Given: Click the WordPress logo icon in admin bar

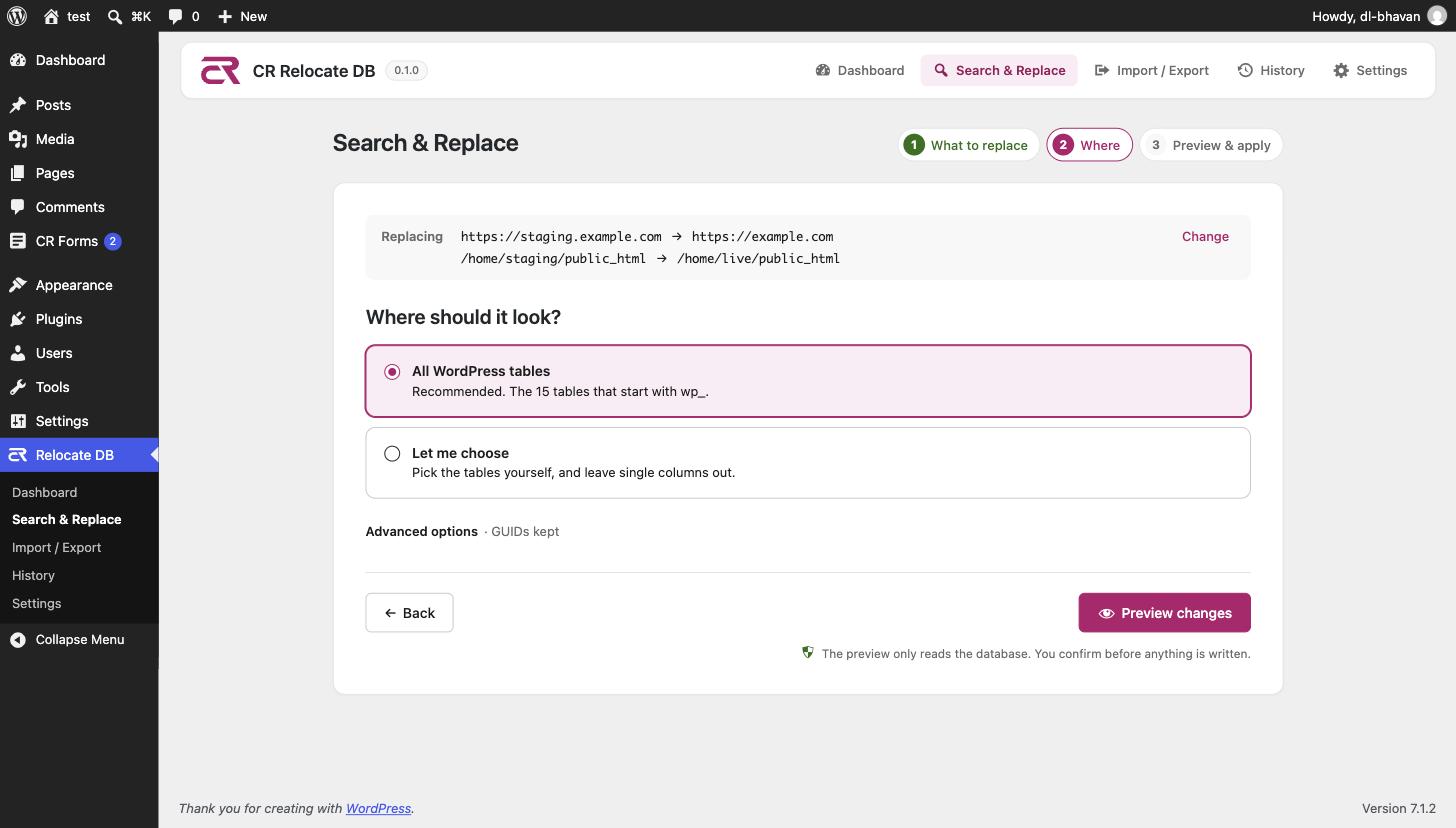Looking at the screenshot, I should pyautogui.click(x=16, y=16).
